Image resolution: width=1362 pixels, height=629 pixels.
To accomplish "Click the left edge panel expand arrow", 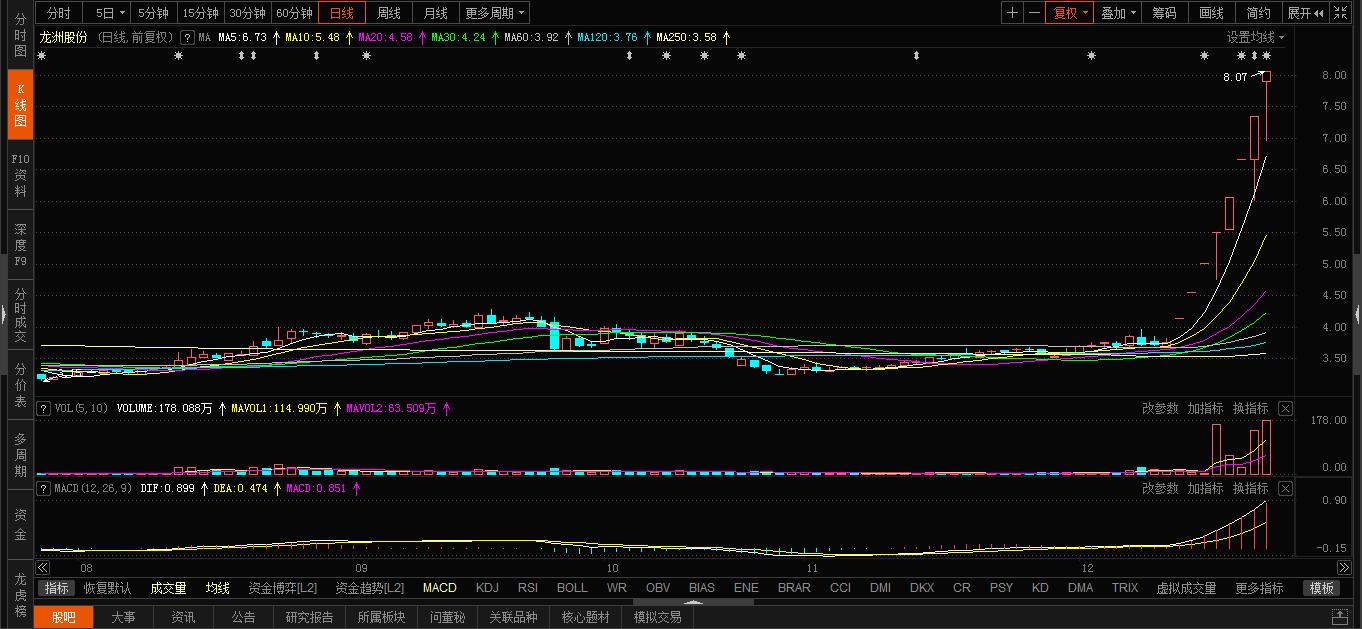I will [3, 314].
